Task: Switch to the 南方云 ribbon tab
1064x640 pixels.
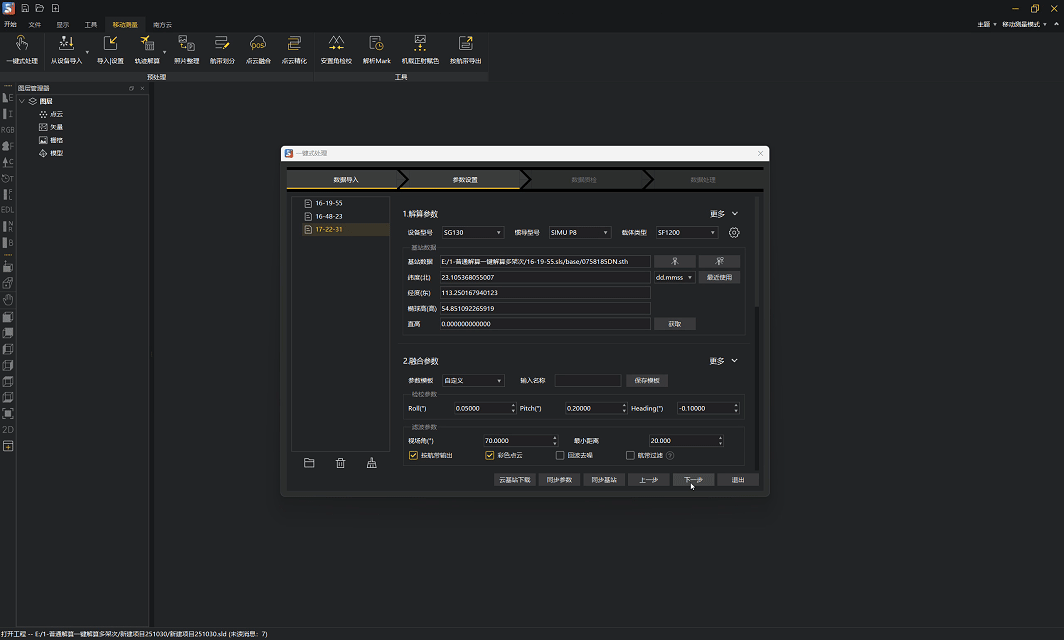Action: [162, 23]
